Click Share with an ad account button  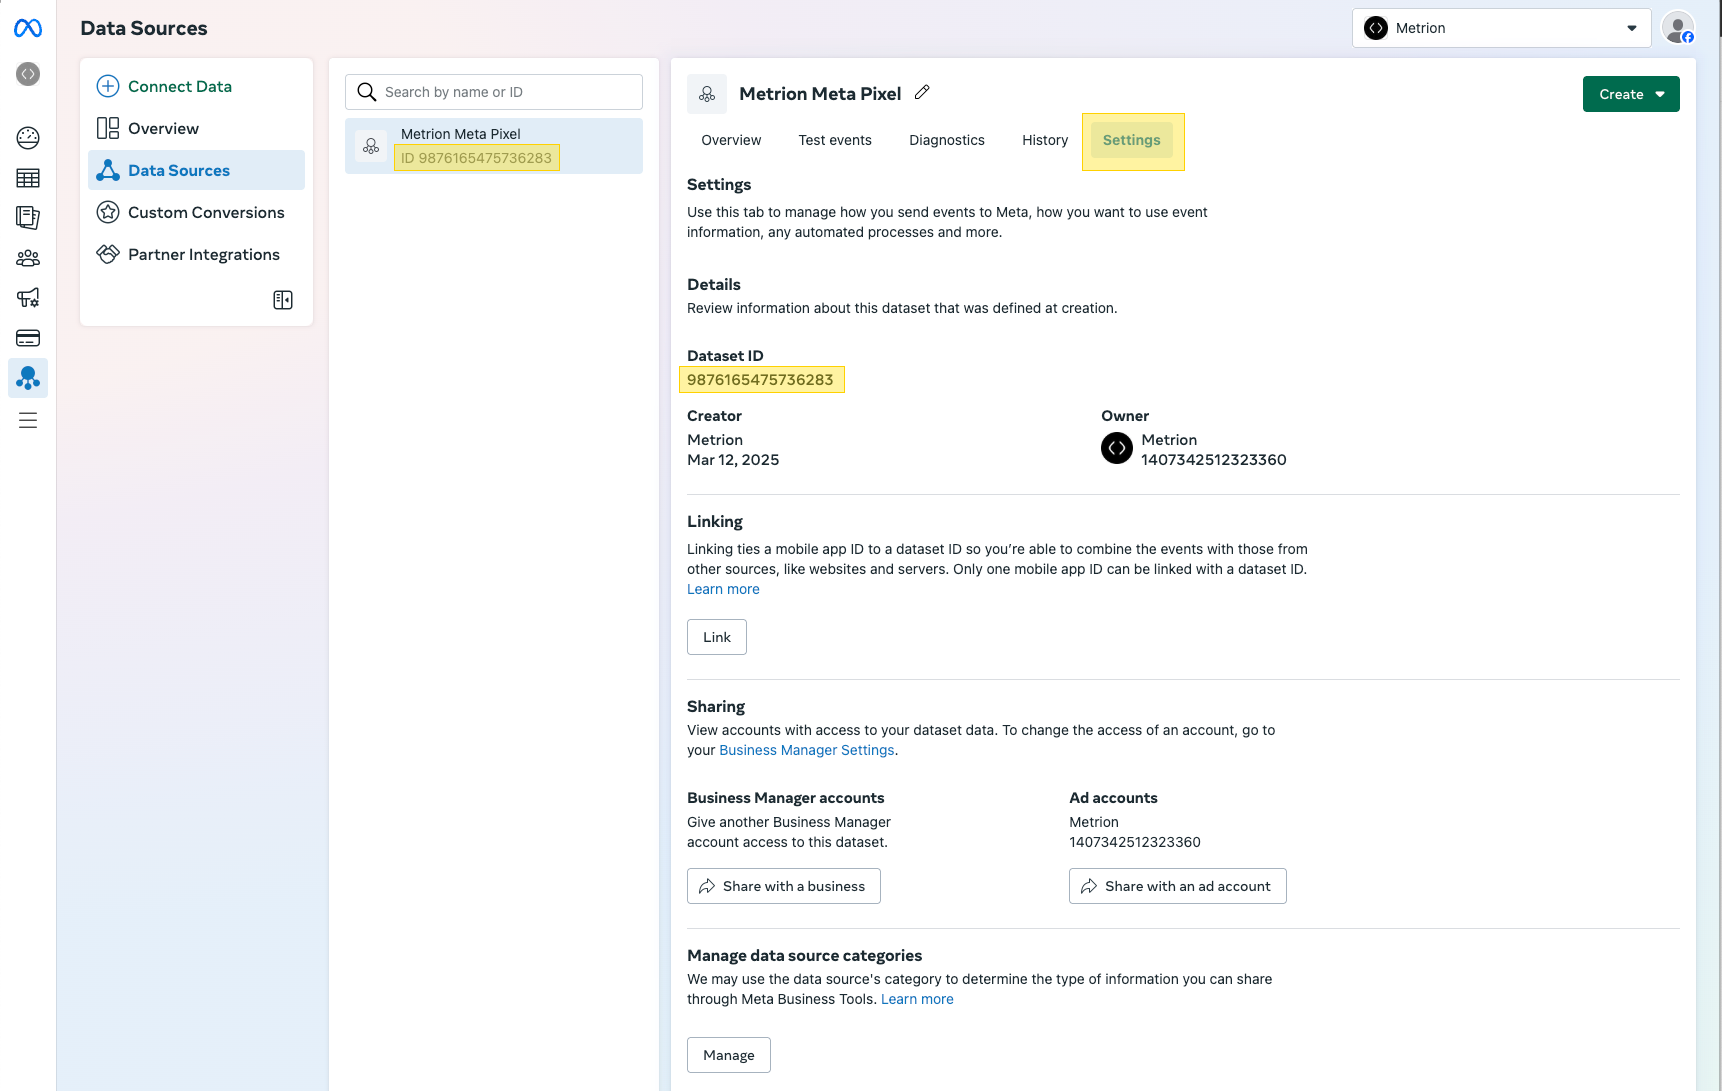point(1178,886)
